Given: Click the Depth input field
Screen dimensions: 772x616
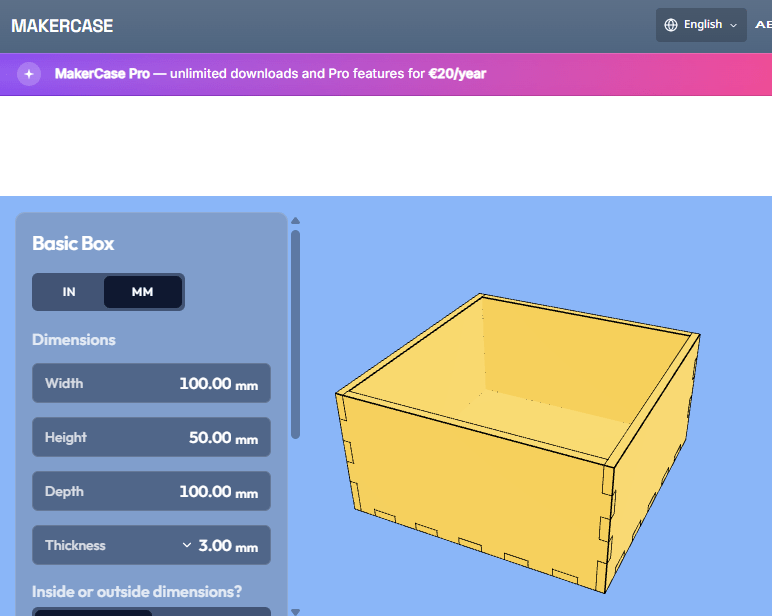Looking at the screenshot, I should (x=151, y=491).
